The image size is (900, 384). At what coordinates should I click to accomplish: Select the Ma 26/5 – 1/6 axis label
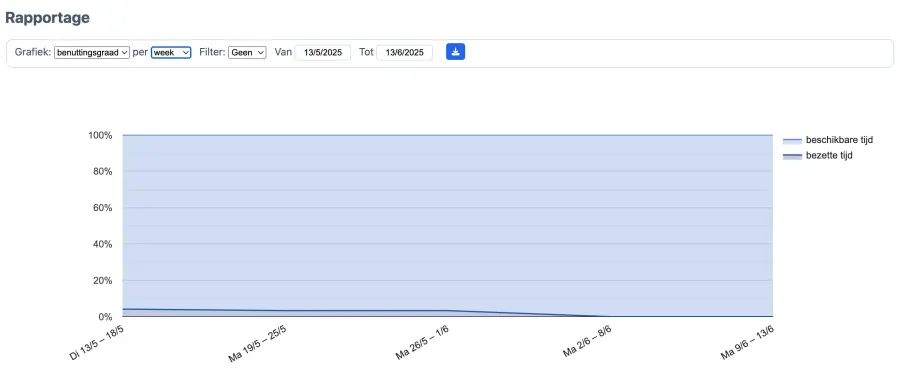pos(422,343)
